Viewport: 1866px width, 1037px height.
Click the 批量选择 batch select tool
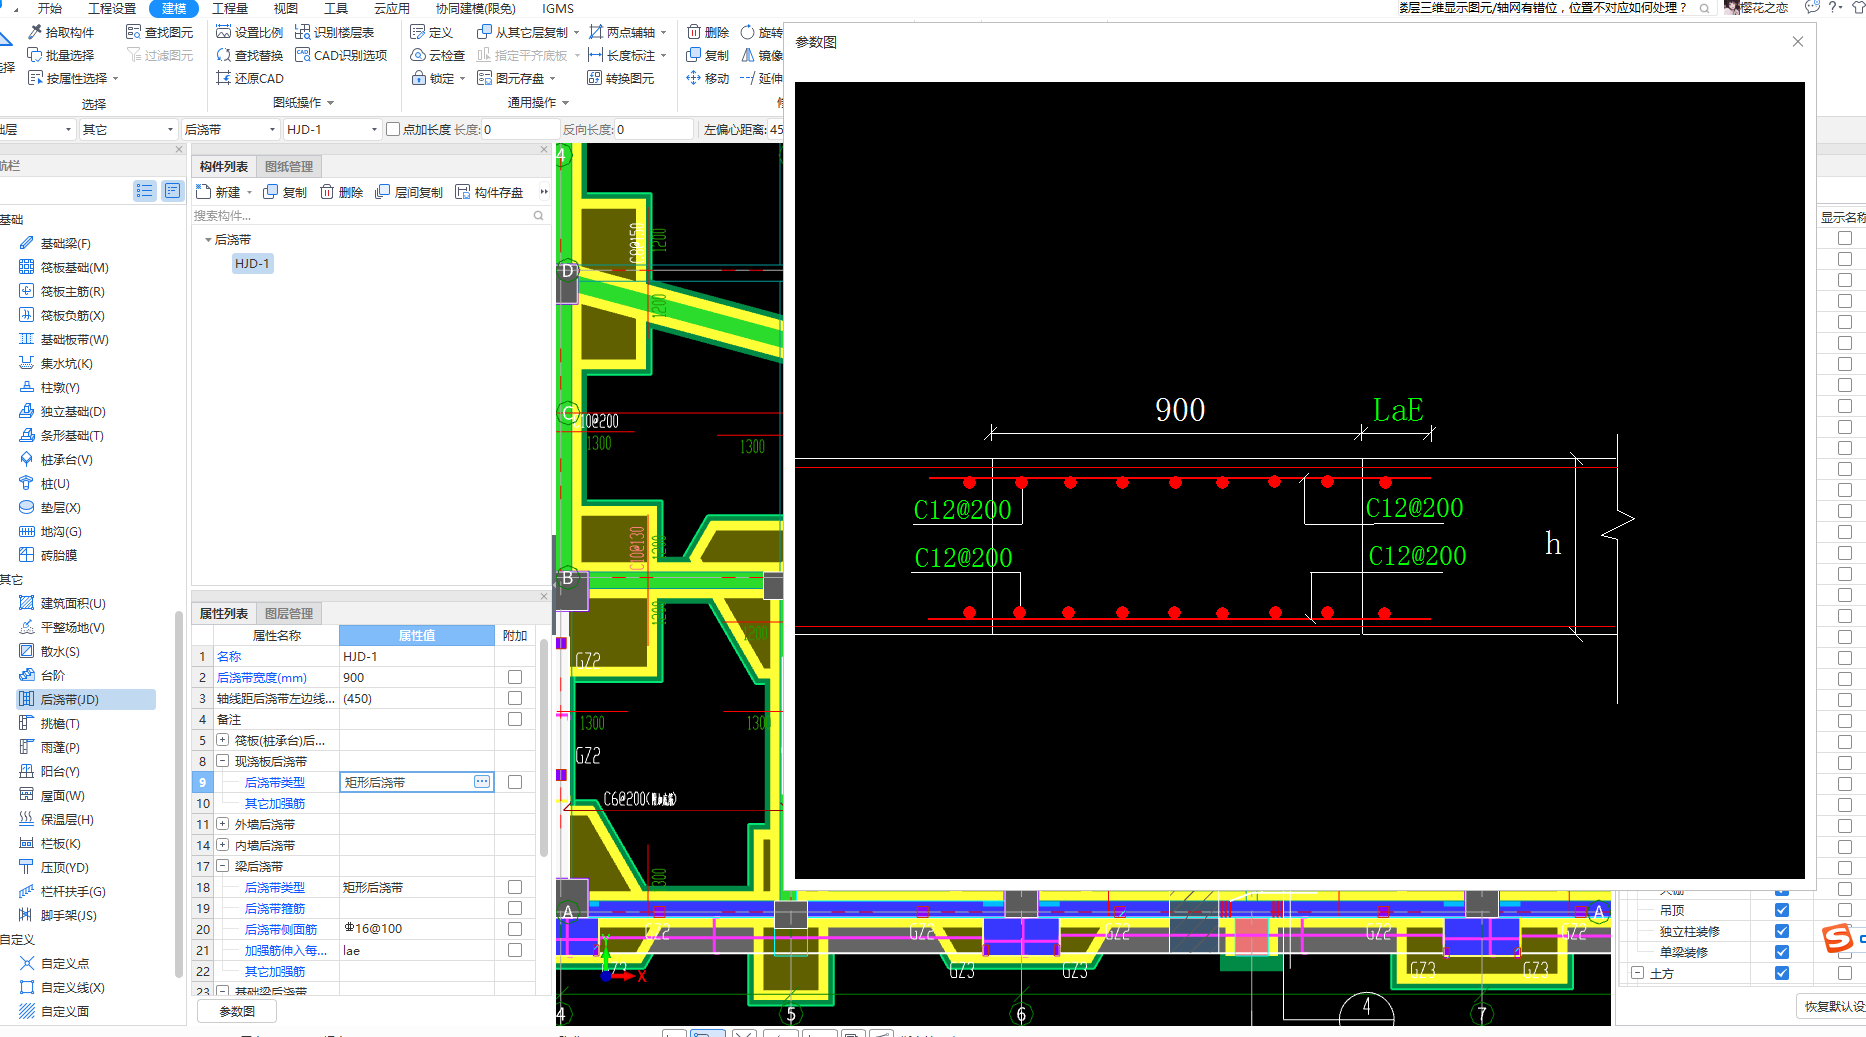tap(61, 55)
